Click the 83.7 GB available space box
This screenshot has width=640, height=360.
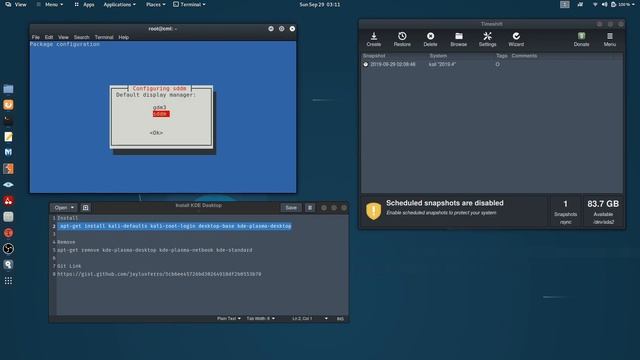pyautogui.click(x=603, y=211)
